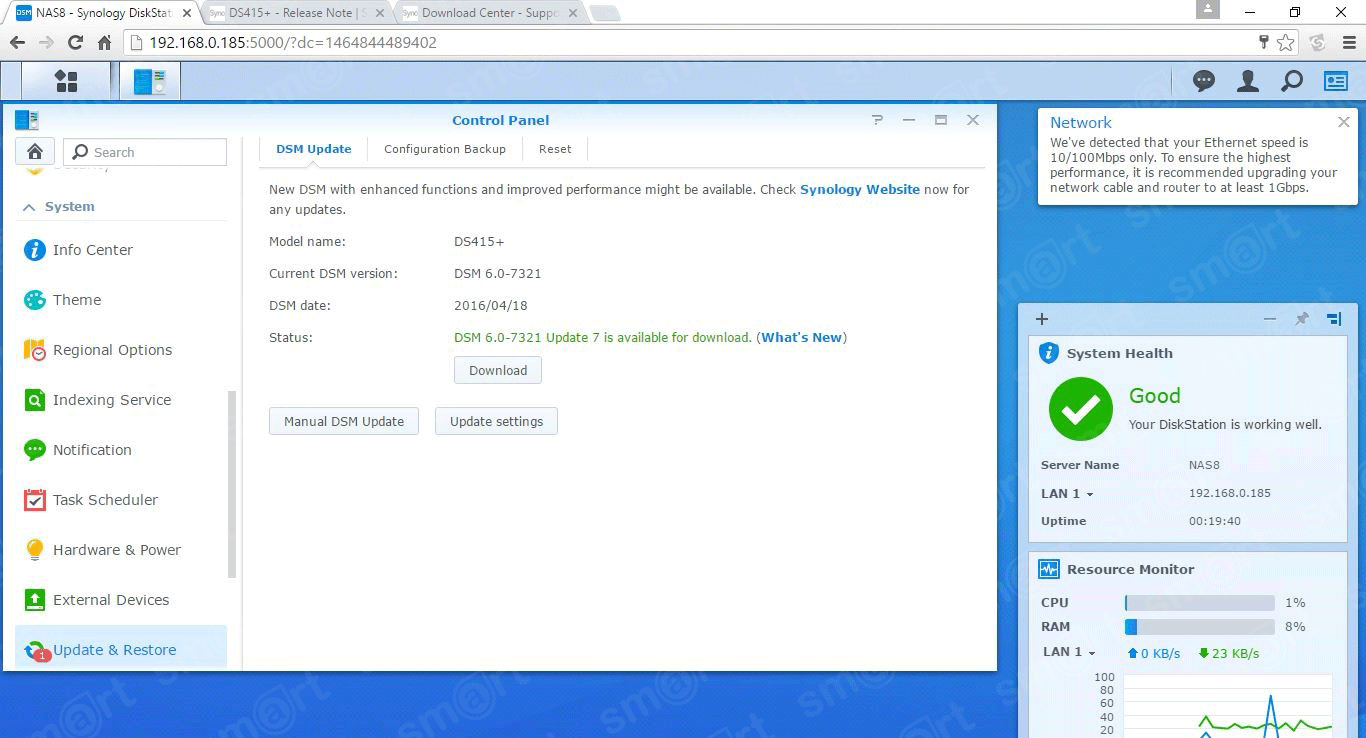Click the 192.168.0.185 IP in System Health
1366x738 pixels.
pos(1230,493)
